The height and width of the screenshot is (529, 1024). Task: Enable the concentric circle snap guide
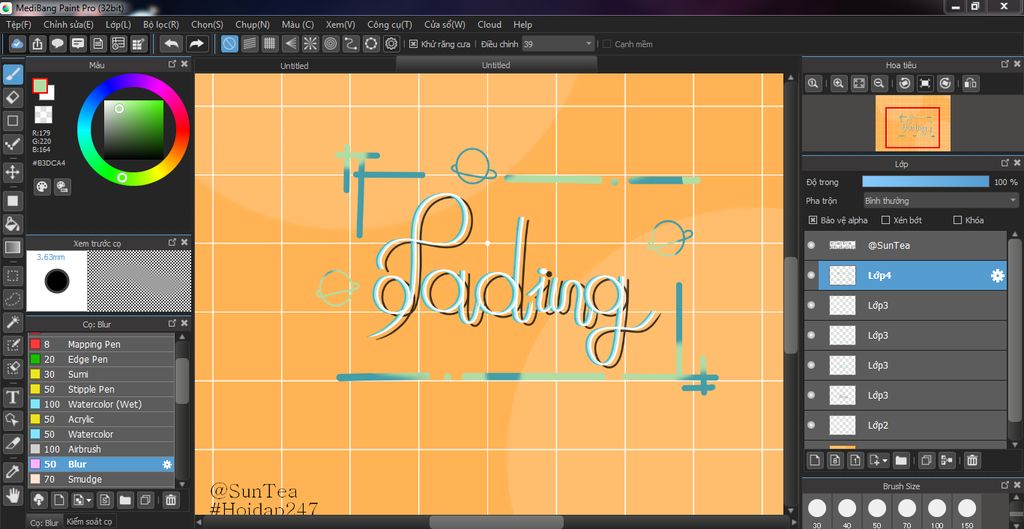(331, 44)
